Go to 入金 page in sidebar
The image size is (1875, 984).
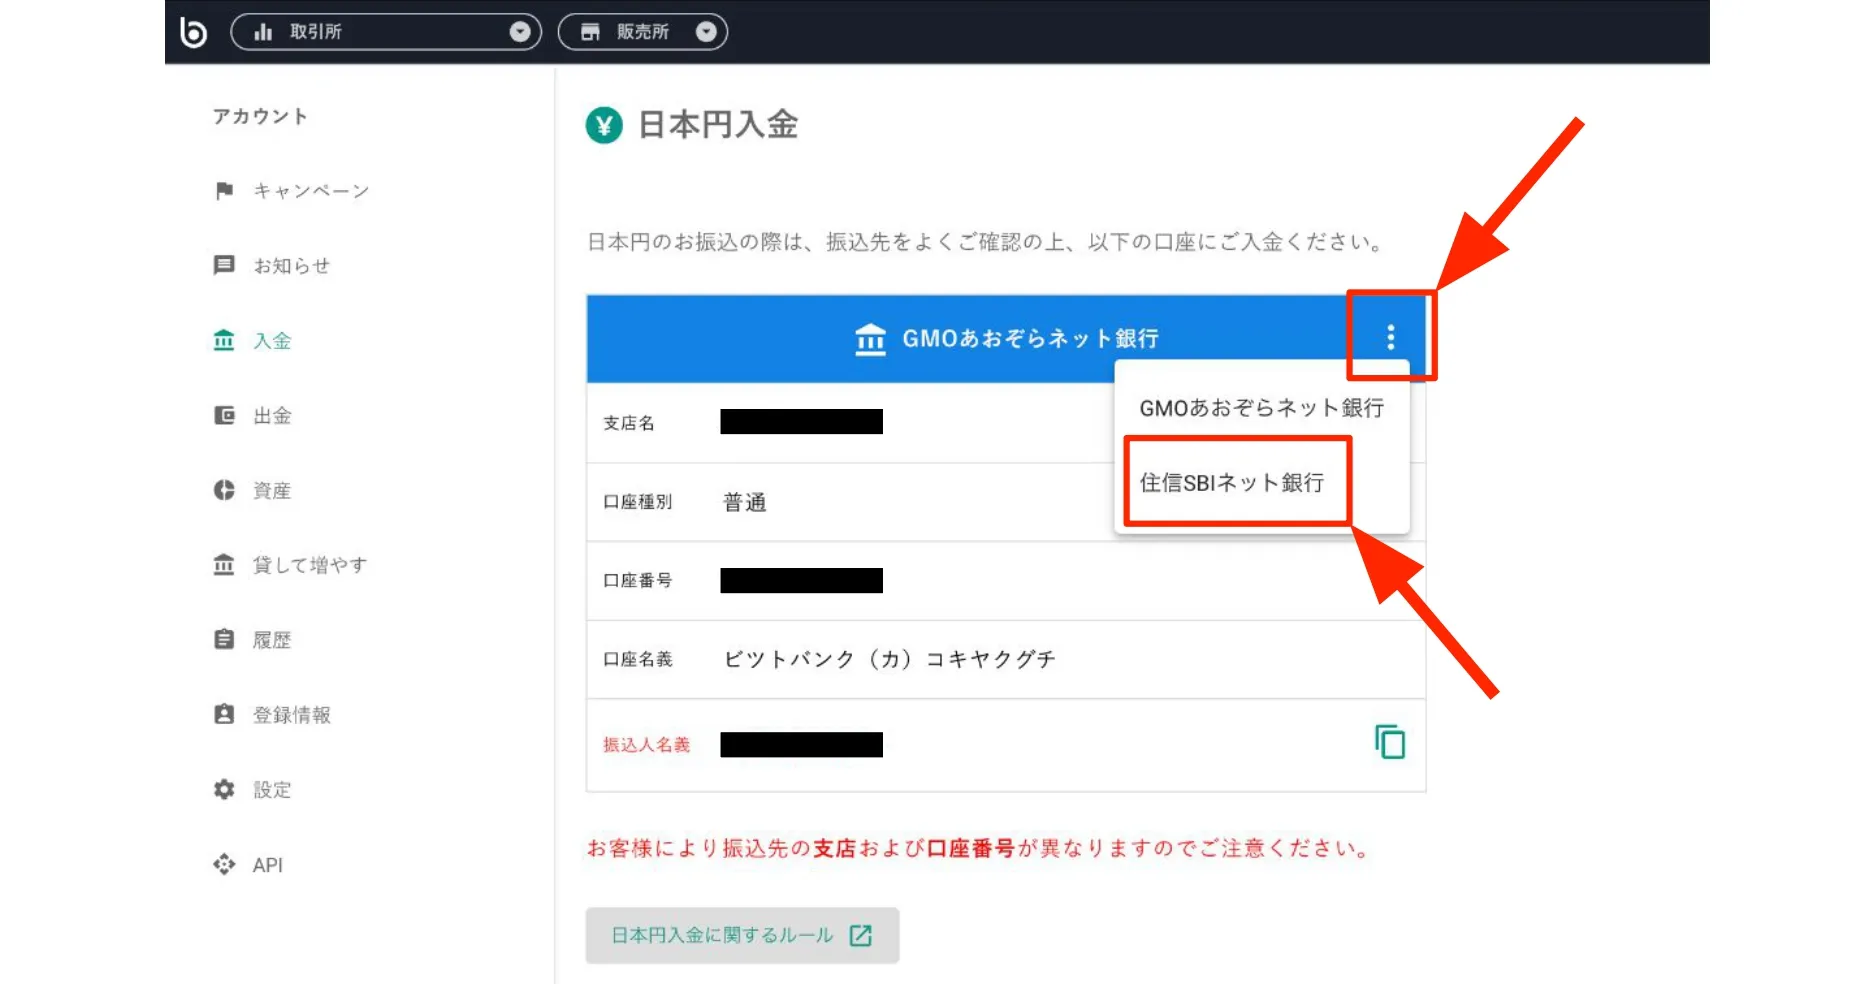coord(271,341)
